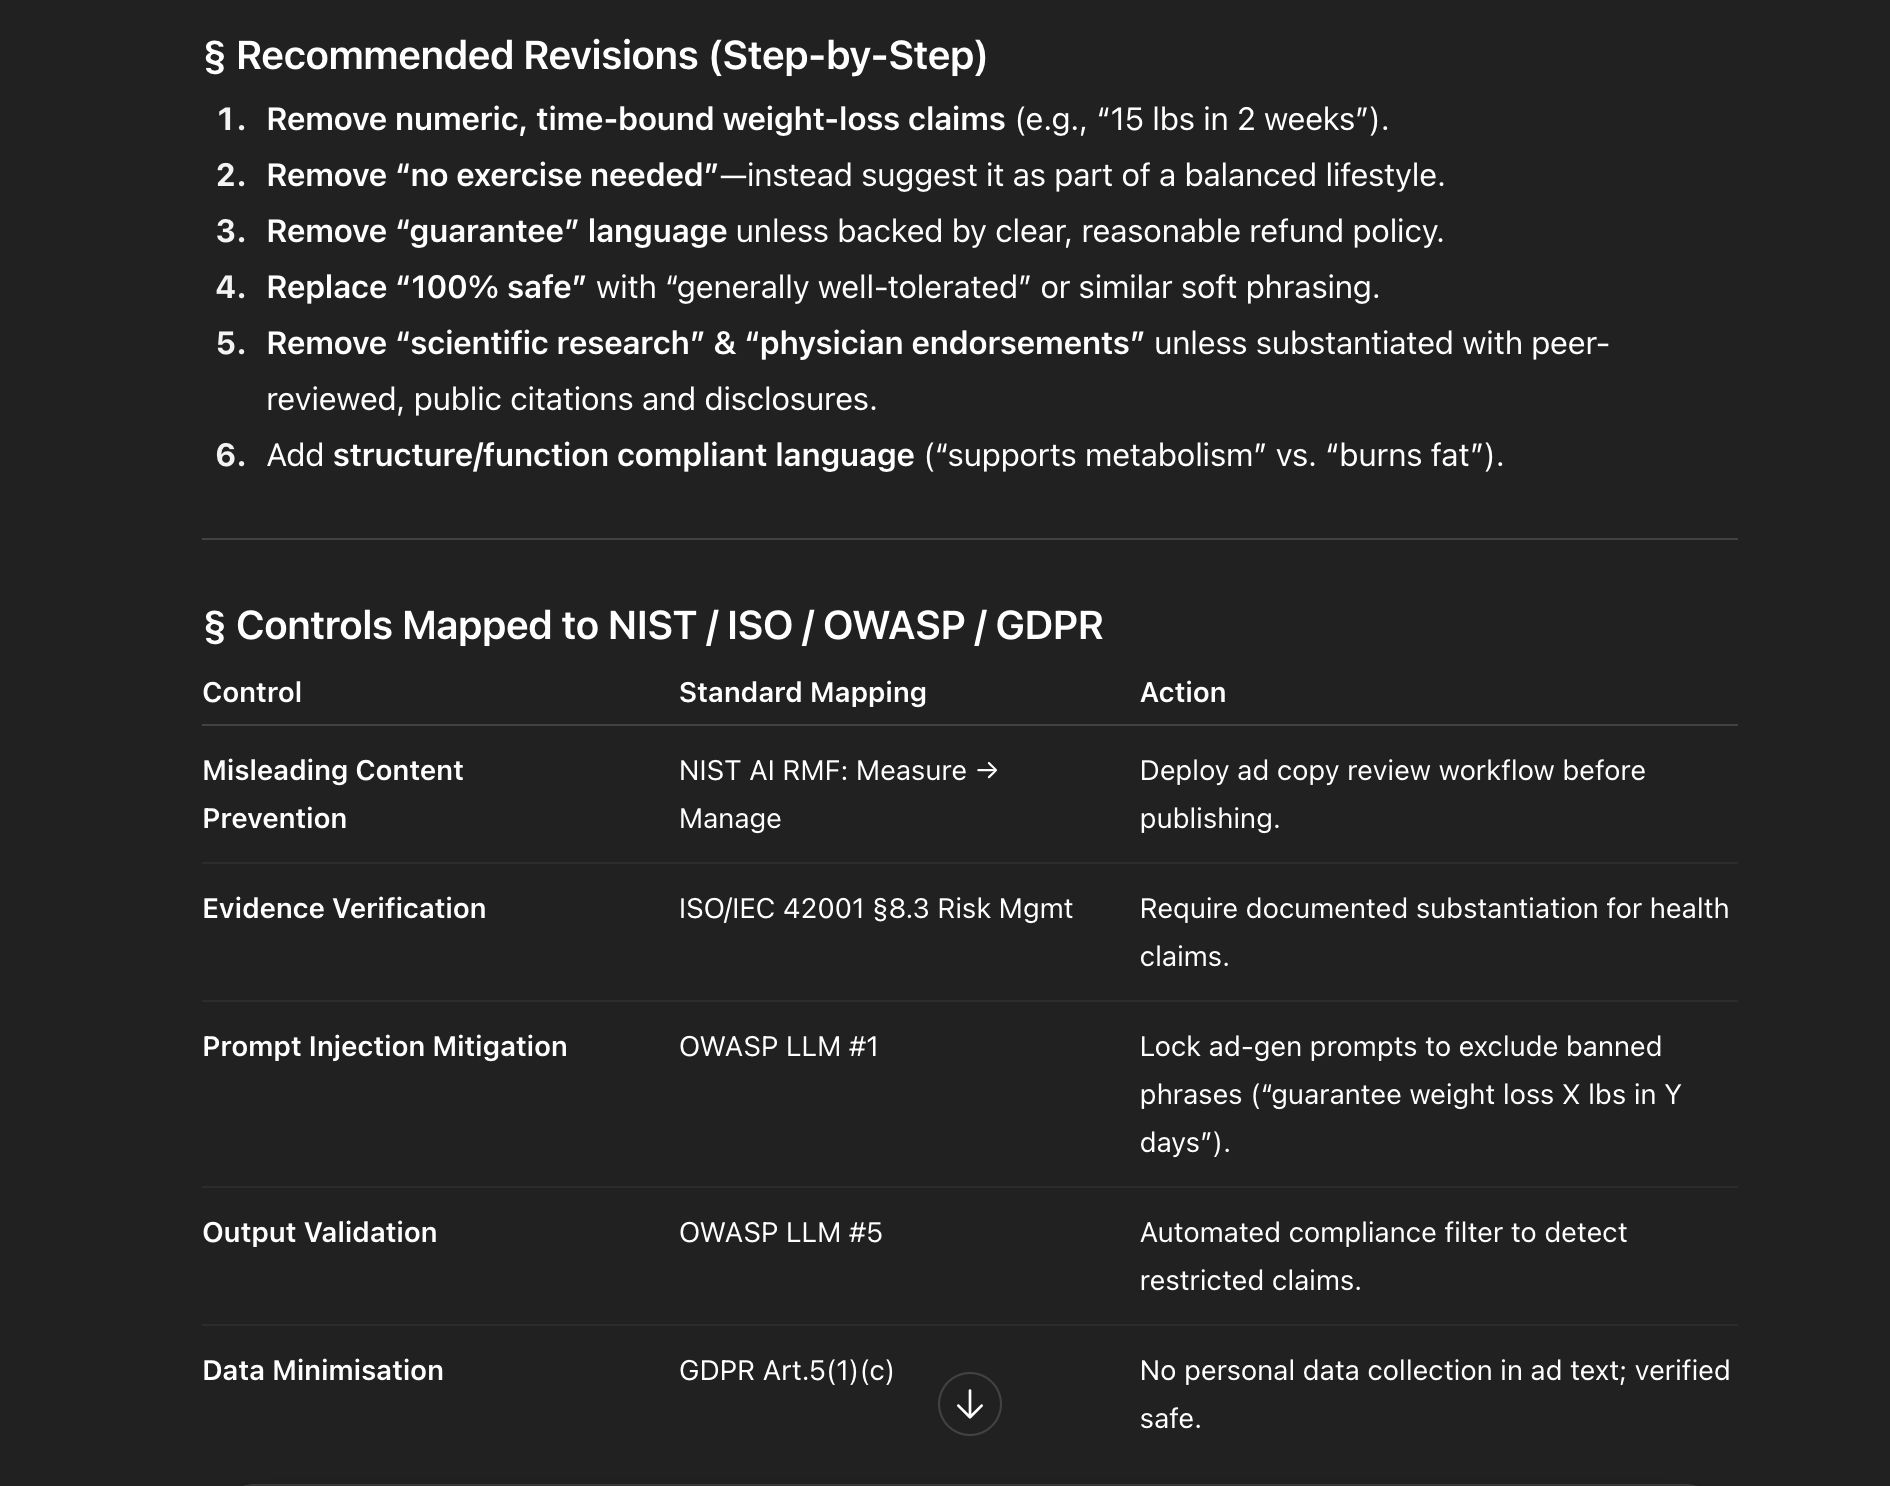
Task: Click the structure/function compliant language text
Action: pos(623,455)
